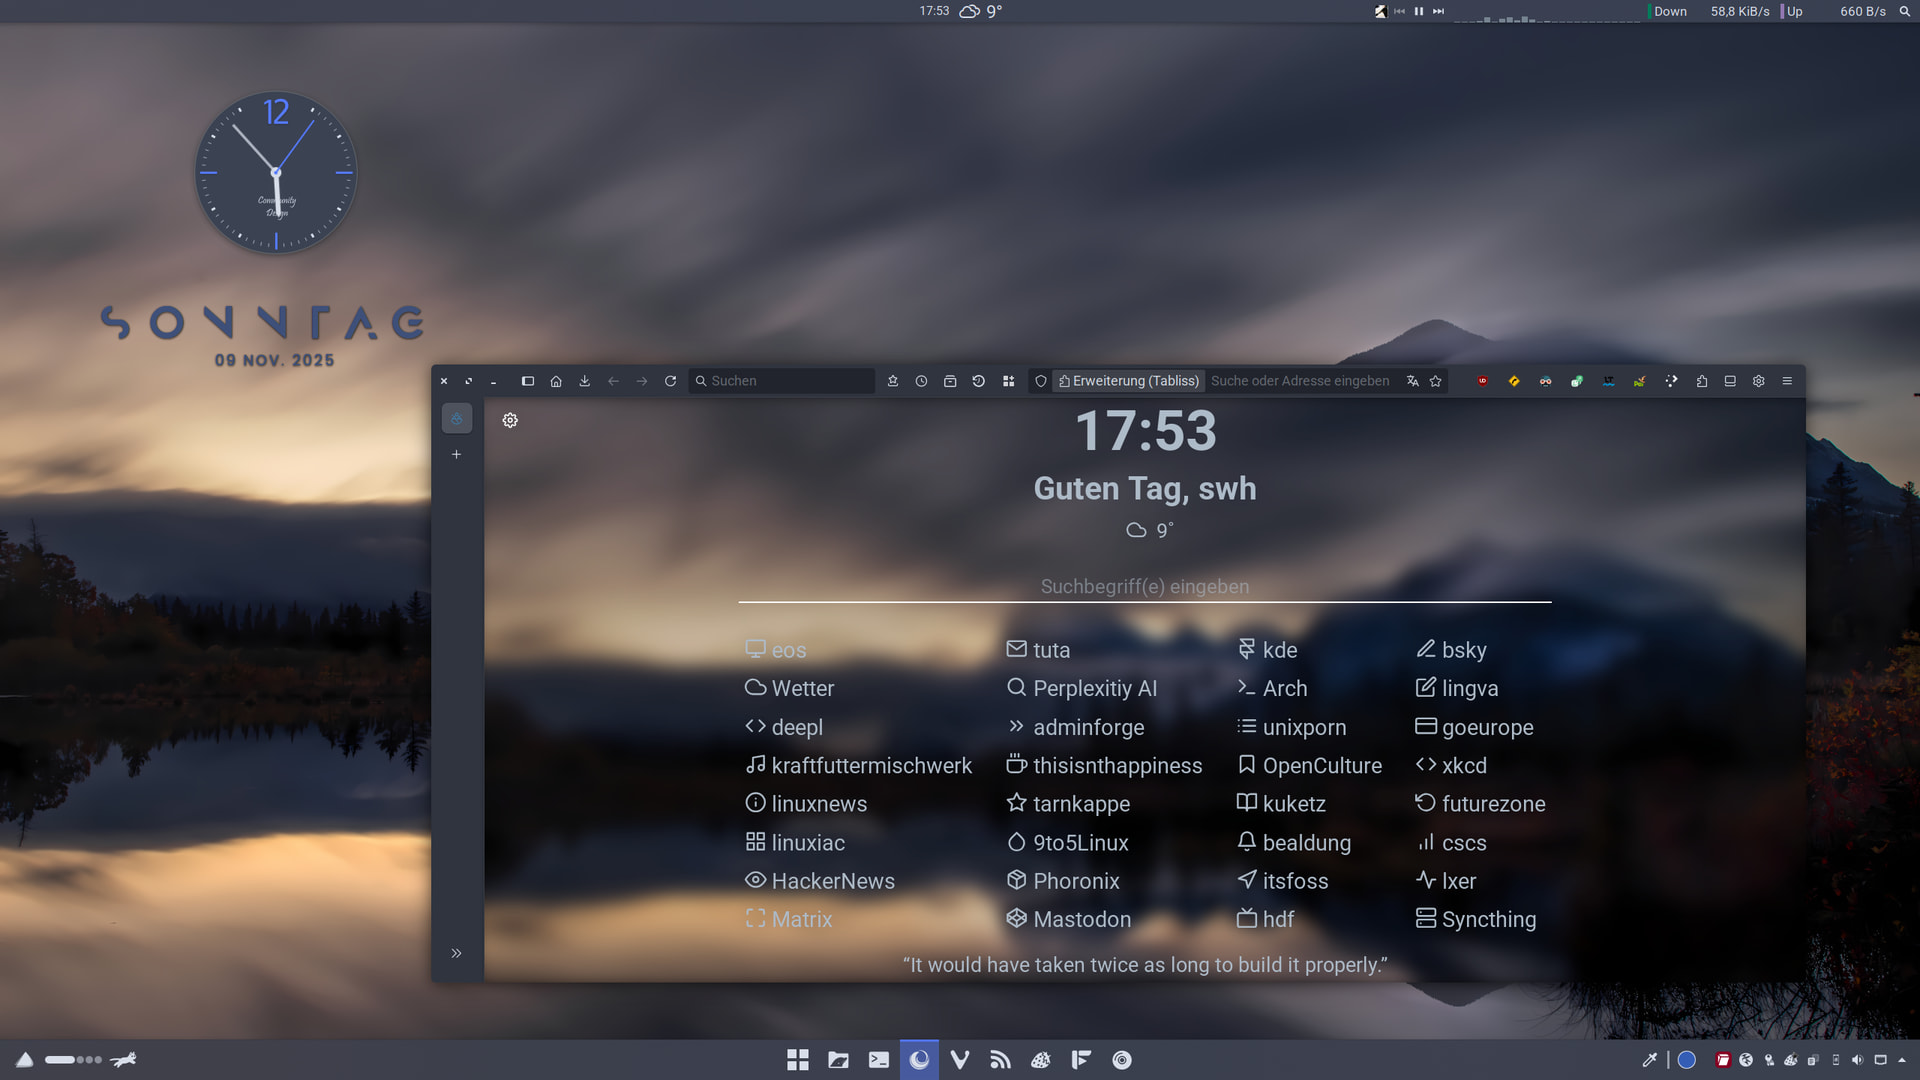Launch terminal from the taskbar

click(x=878, y=1060)
